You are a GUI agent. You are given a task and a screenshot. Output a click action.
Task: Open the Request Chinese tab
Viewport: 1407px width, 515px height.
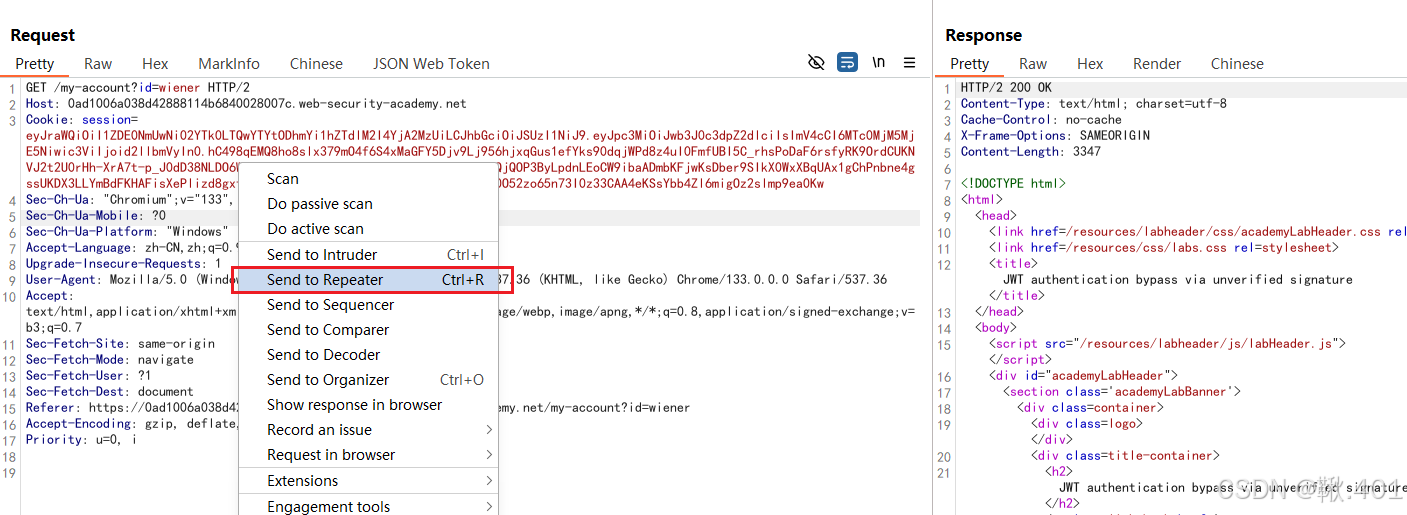316,63
